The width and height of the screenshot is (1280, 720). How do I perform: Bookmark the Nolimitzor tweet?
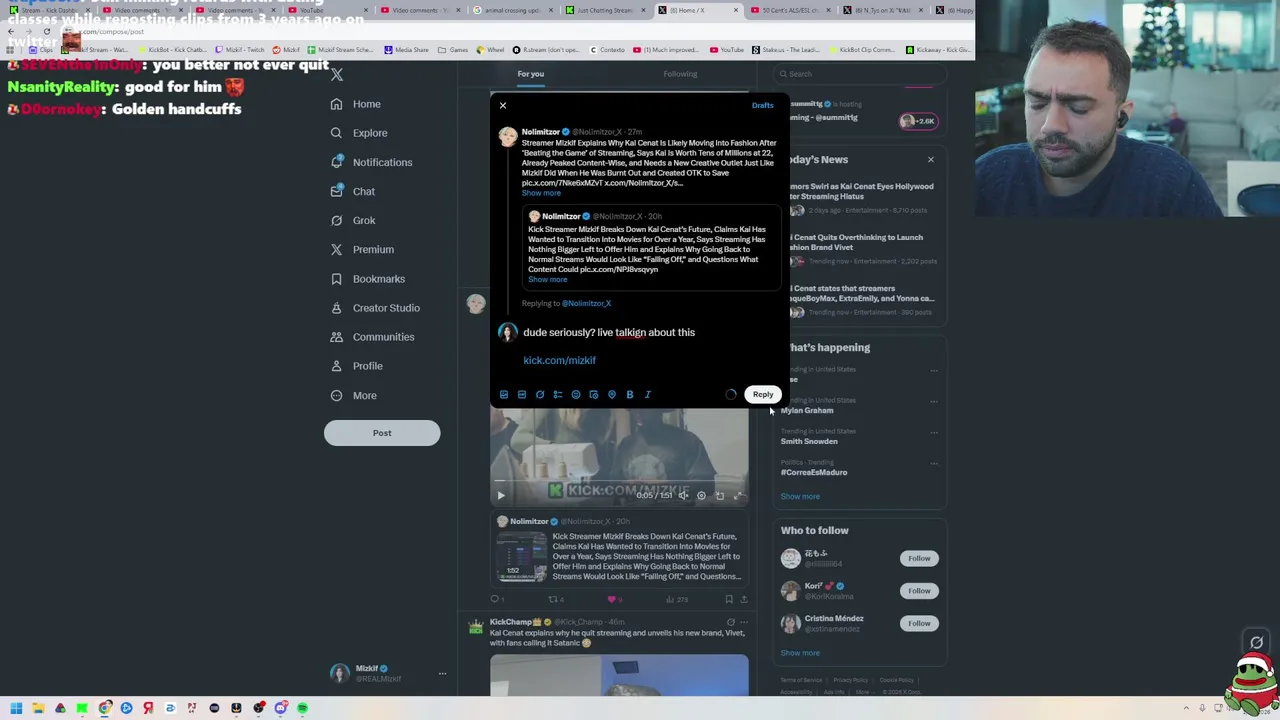click(x=729, y=599)
